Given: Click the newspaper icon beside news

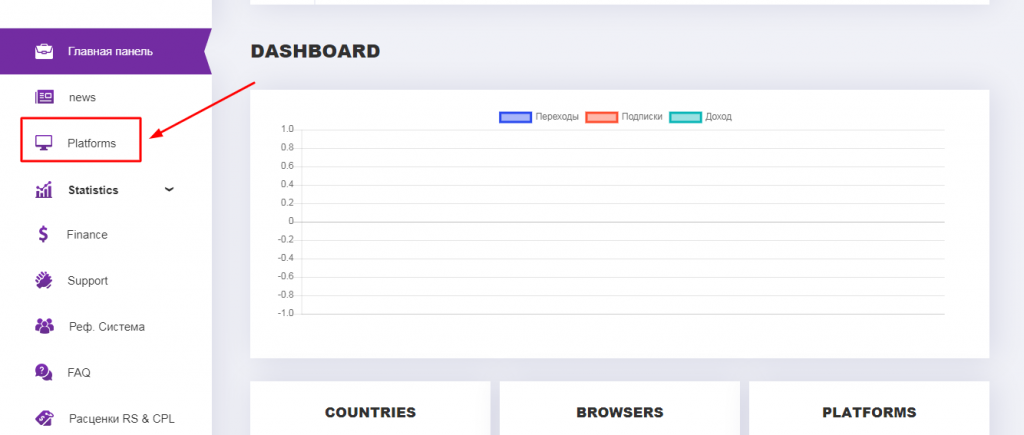Looking at the screenshot, I should pos(44,97).
